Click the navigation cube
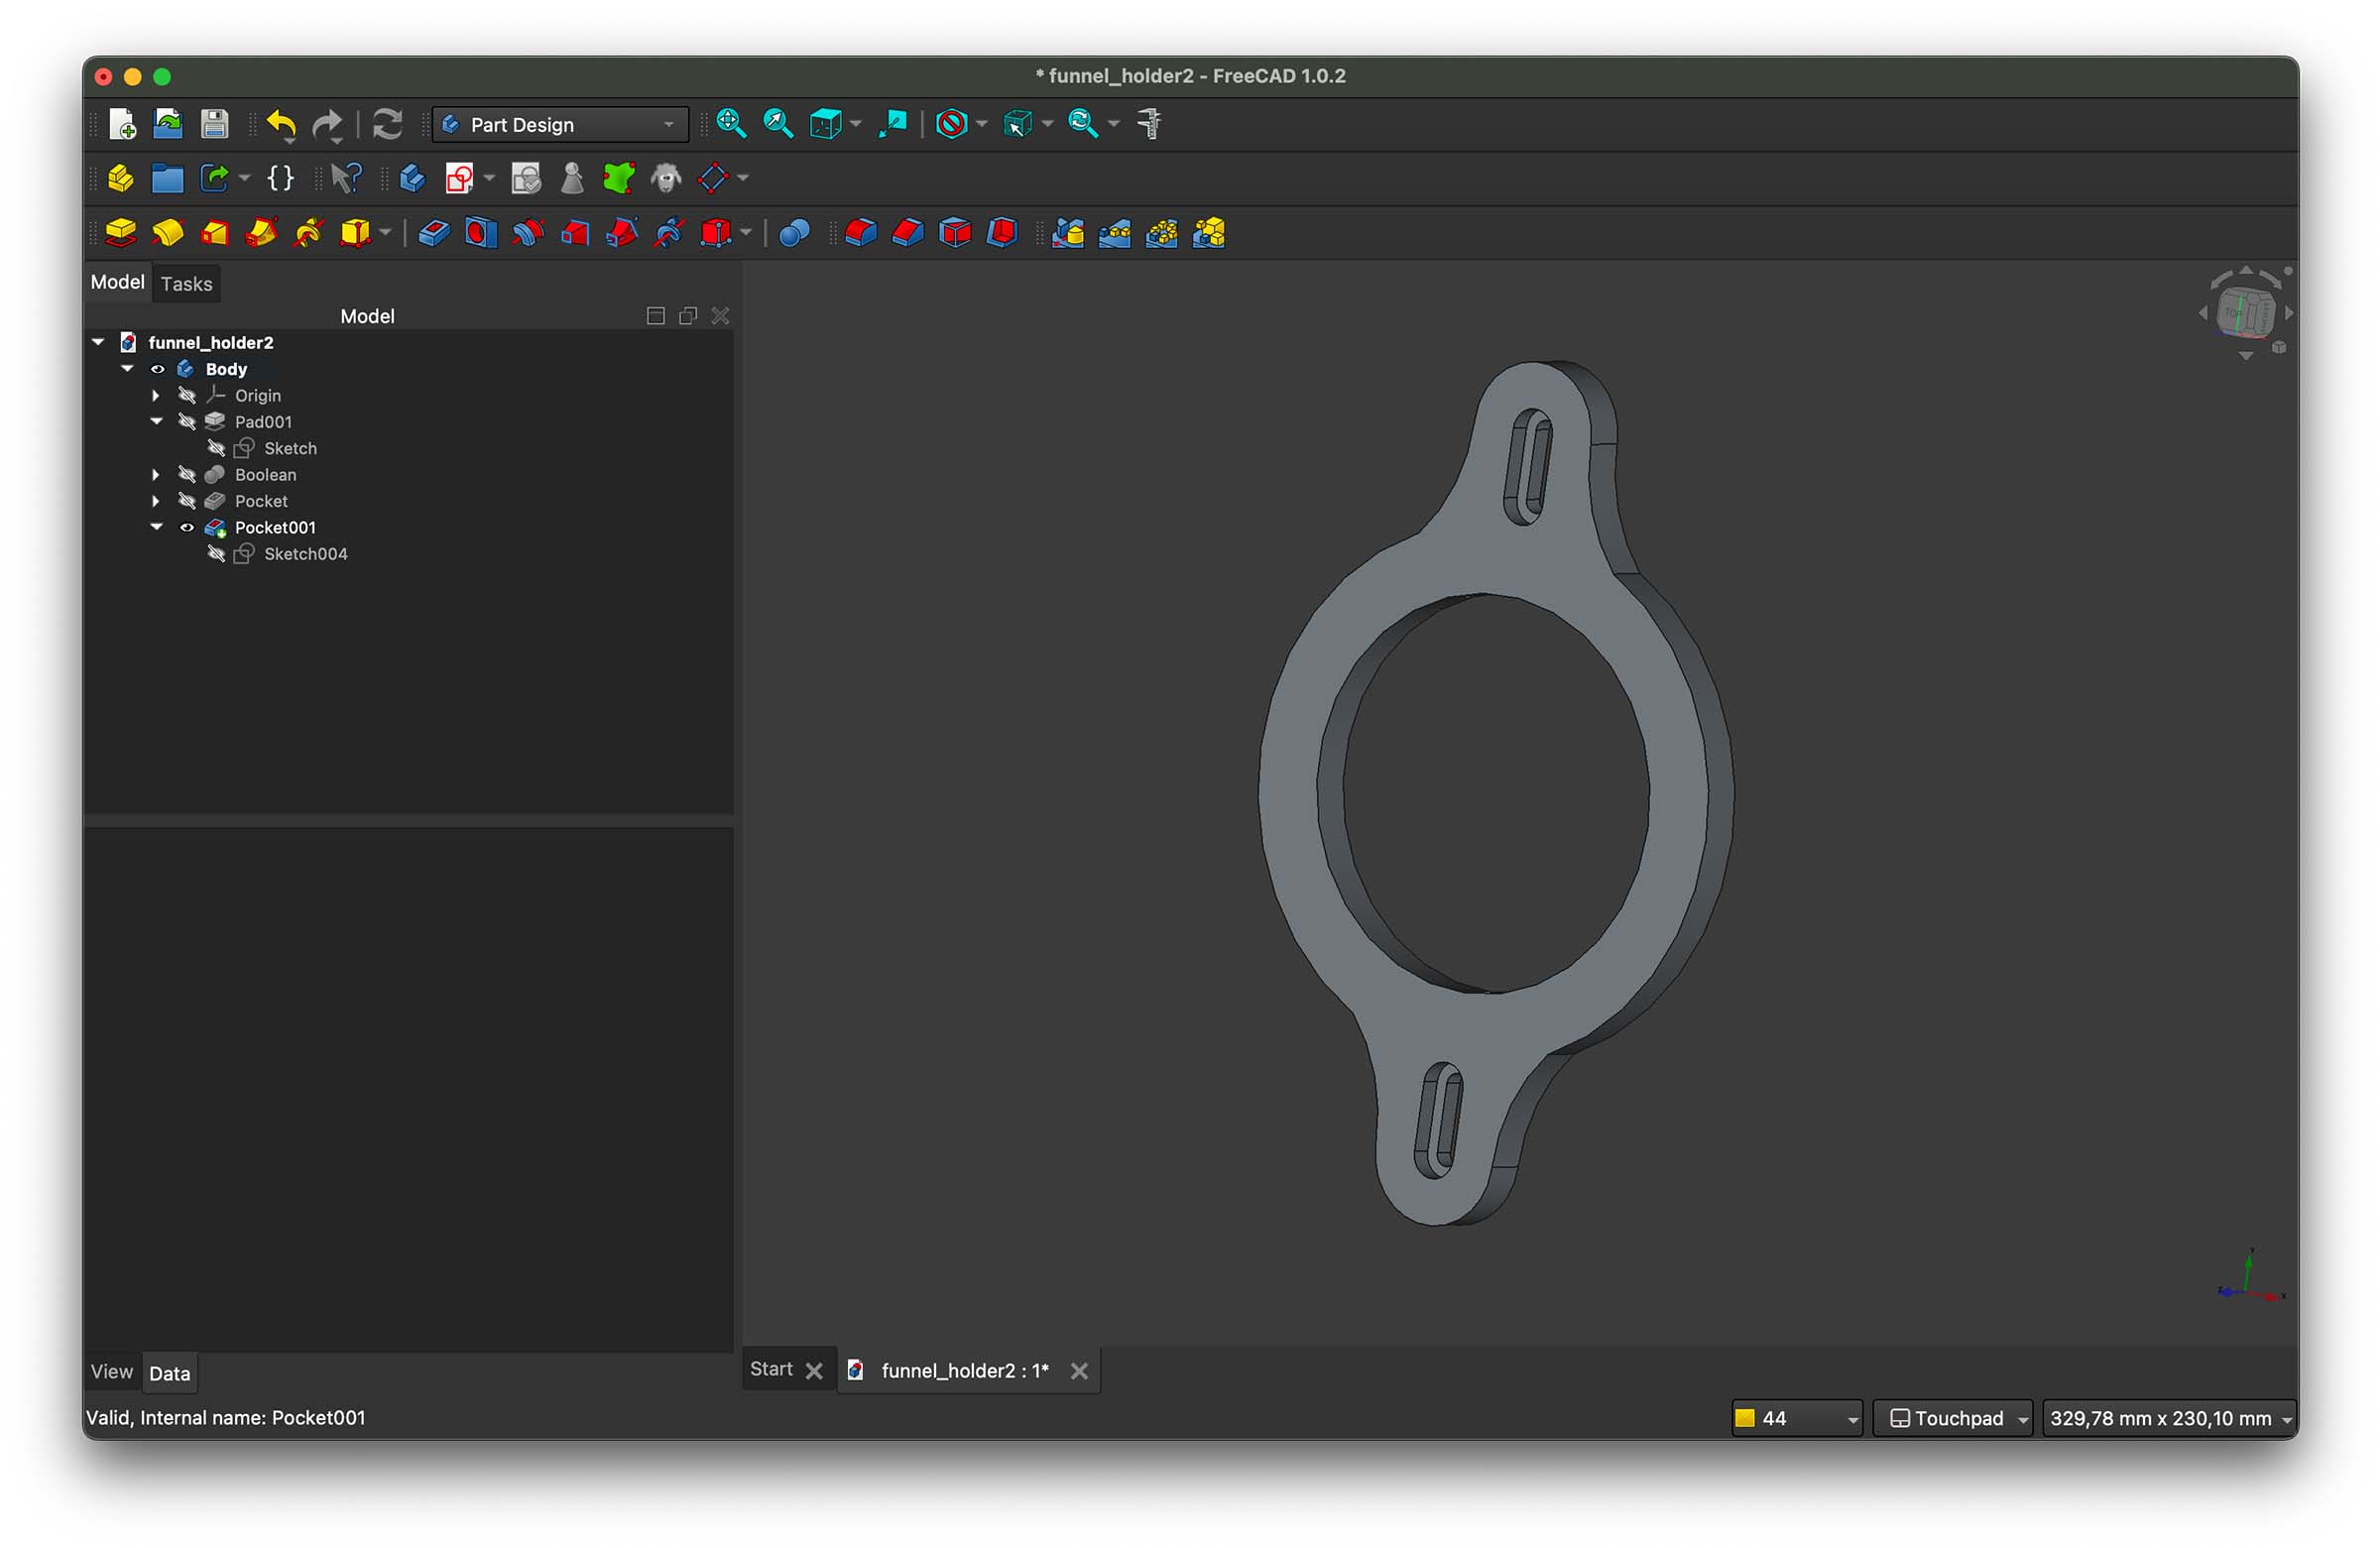Viewport: 2380px width, 1548px height. pyautogui.click(x=2244, y=312)
